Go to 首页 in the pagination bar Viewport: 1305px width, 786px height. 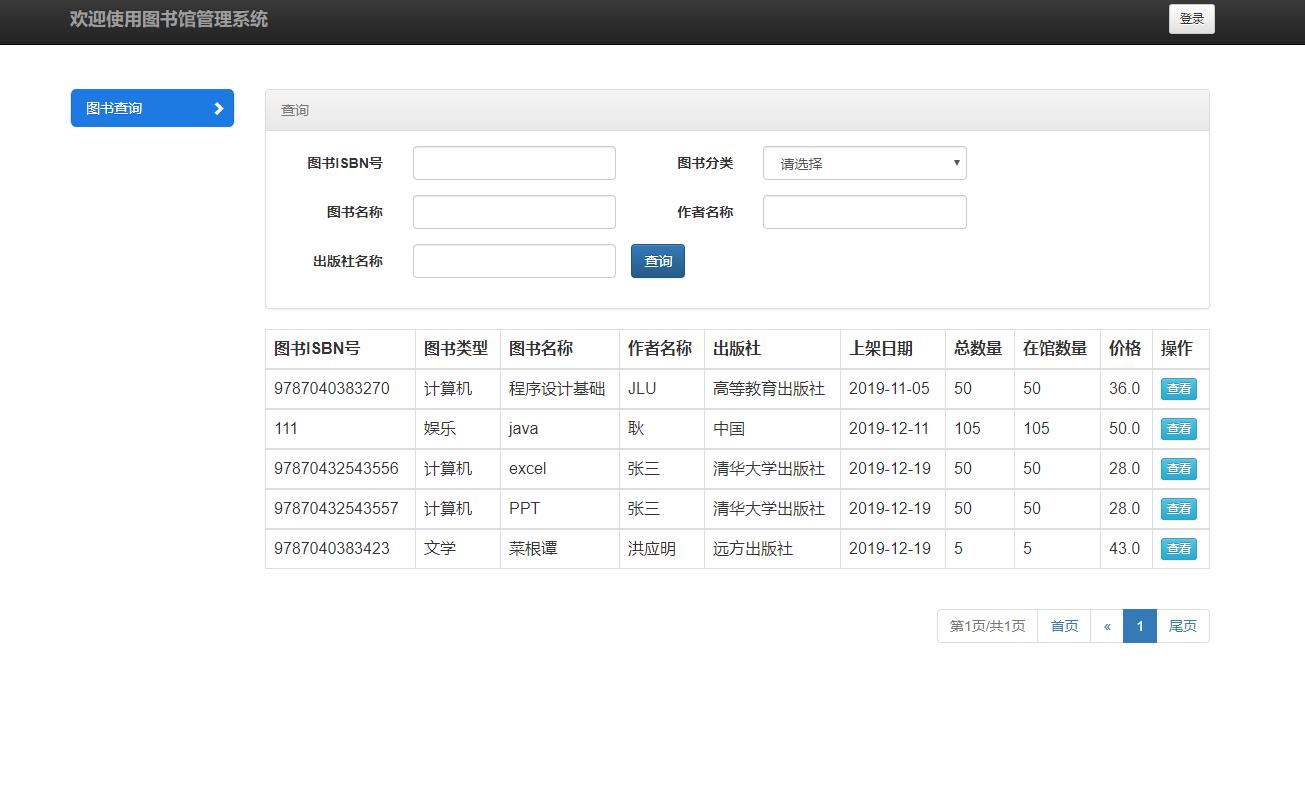click(x=1064, y=625)
